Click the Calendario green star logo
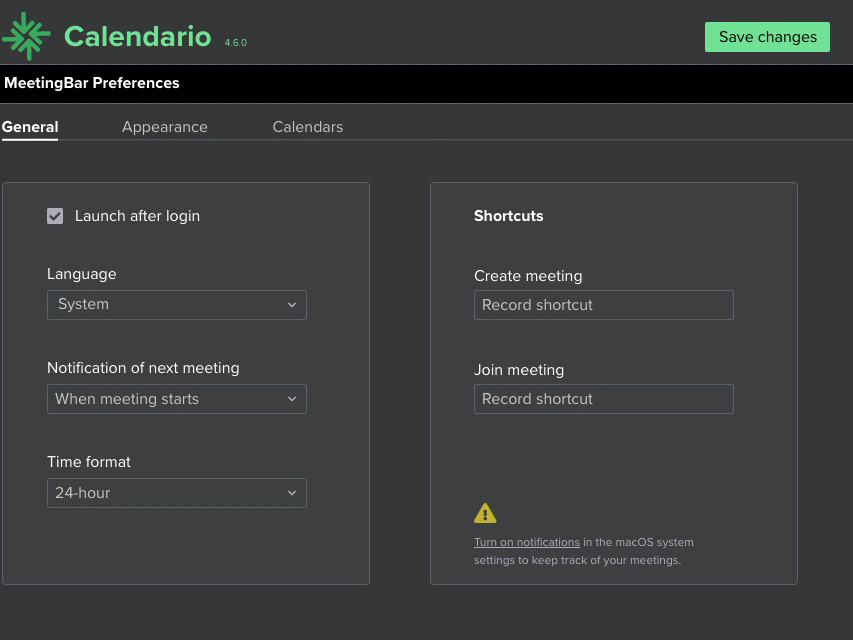Viewport: 853px width, 640px height. [x=26, y=36]
